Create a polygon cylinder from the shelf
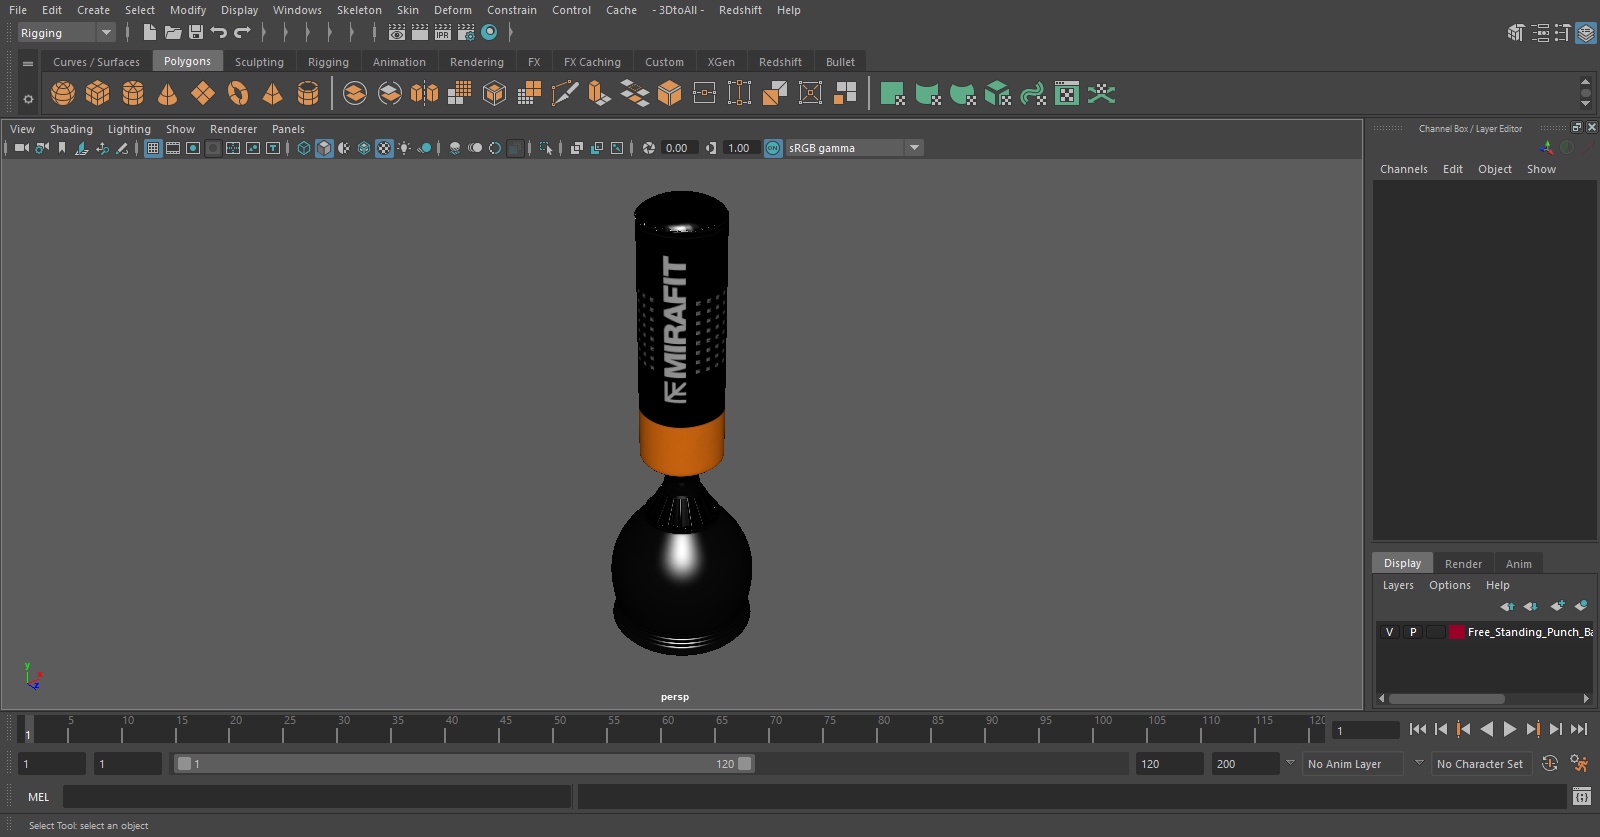The width and height of the screenshot is (1600, 837). pos(133,94)
